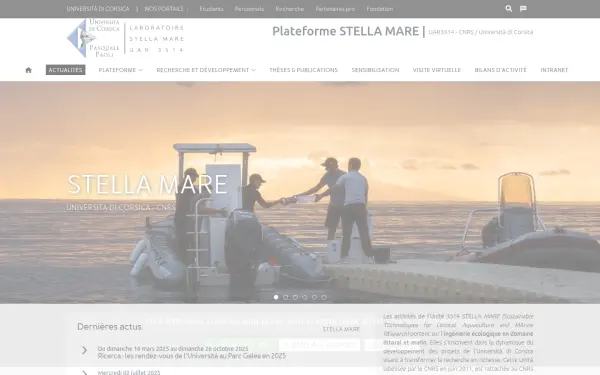Open the Partenaires pro portal link
Viewport: 600px width, 375px height.
pos(335,9)
